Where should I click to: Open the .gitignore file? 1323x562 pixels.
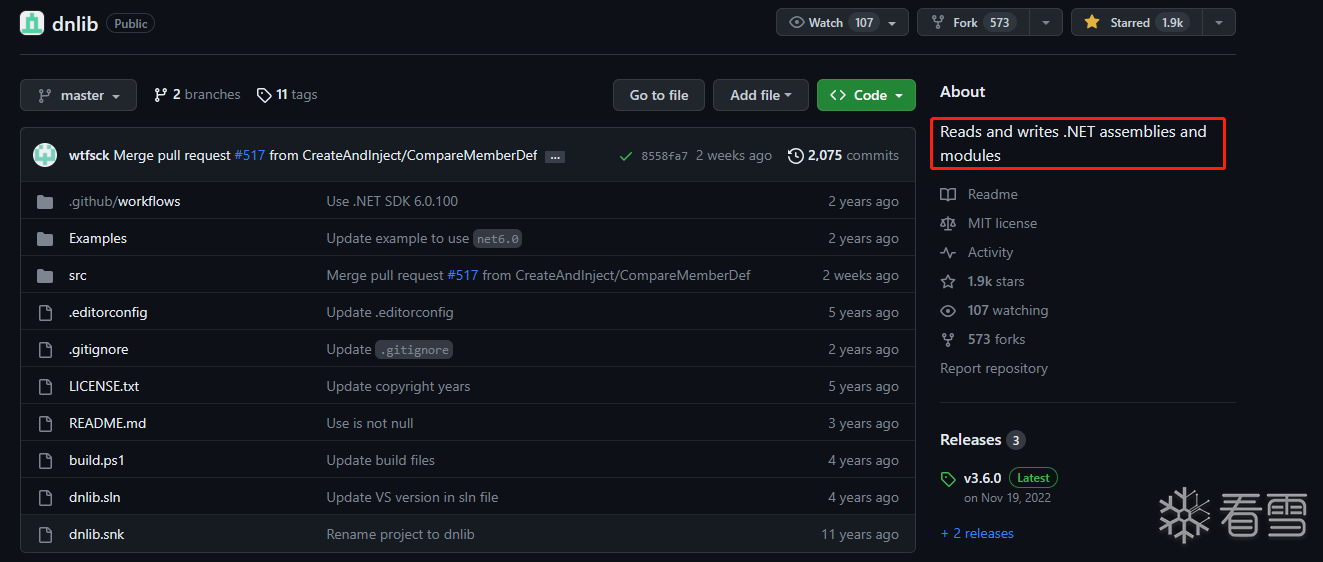point(99,349)
